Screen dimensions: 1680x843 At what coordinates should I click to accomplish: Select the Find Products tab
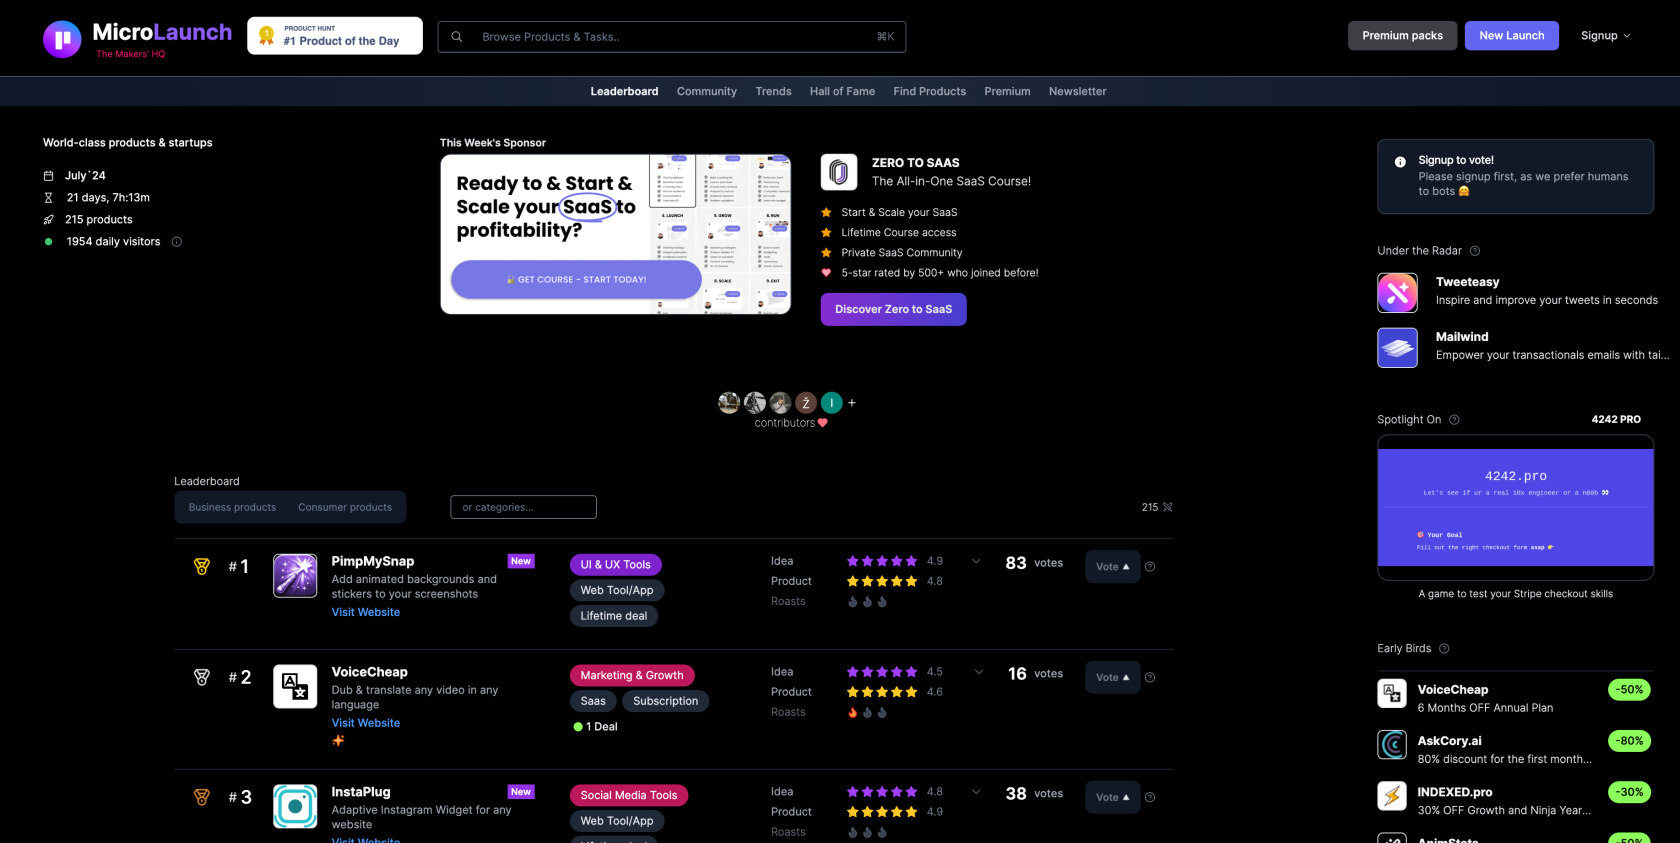pos(929,91)
